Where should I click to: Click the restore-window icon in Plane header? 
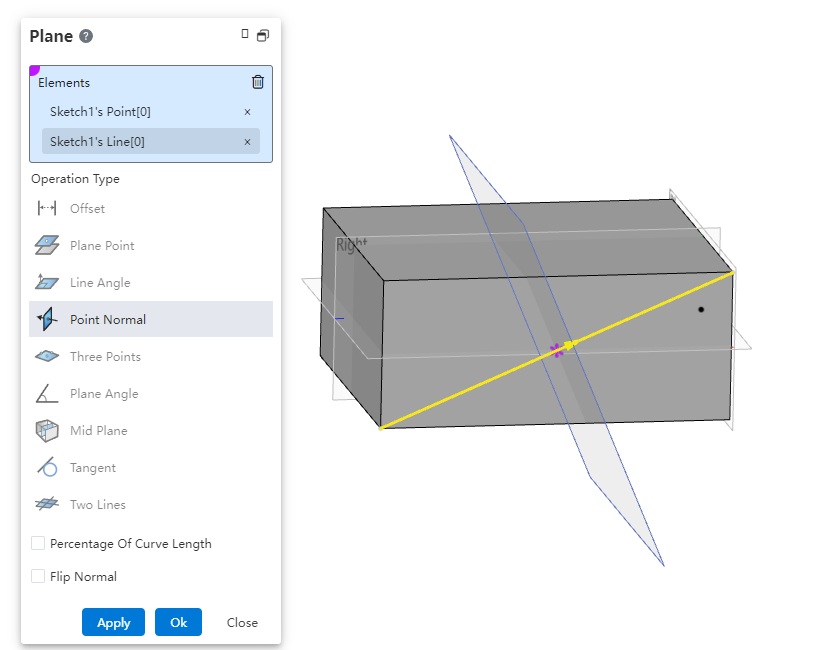pos(263,35)
